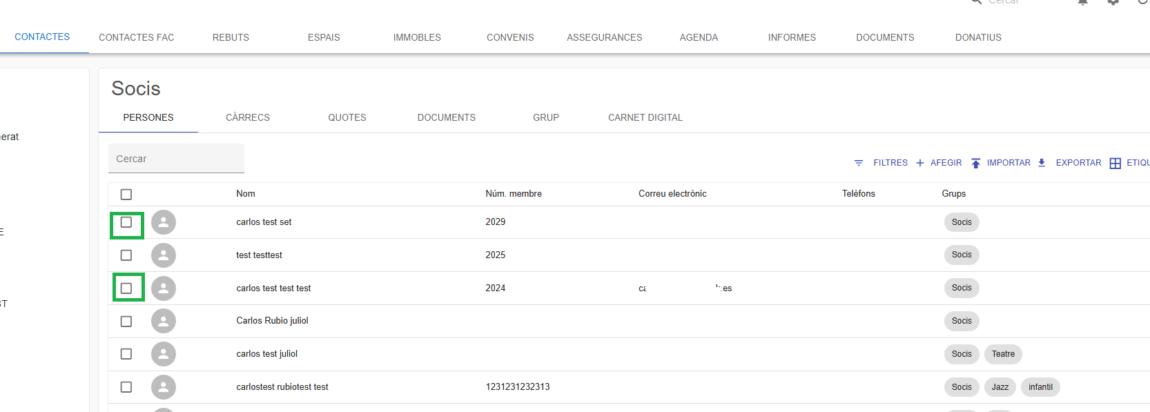This screenshot has width=1150, height=412.
Task: Click avatar icon of carlos test test test
Action: (x=164, y=288)
